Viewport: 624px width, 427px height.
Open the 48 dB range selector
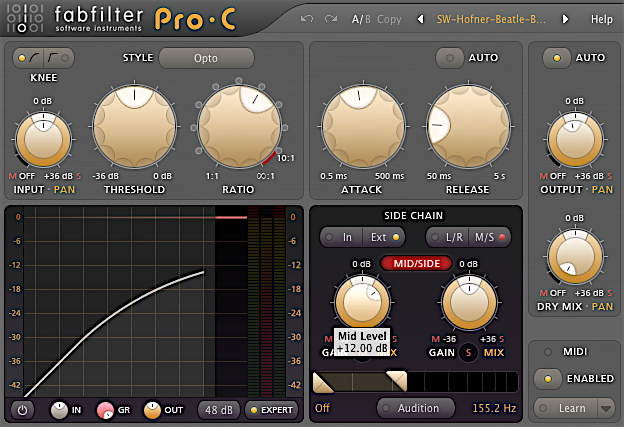[219, 410]
